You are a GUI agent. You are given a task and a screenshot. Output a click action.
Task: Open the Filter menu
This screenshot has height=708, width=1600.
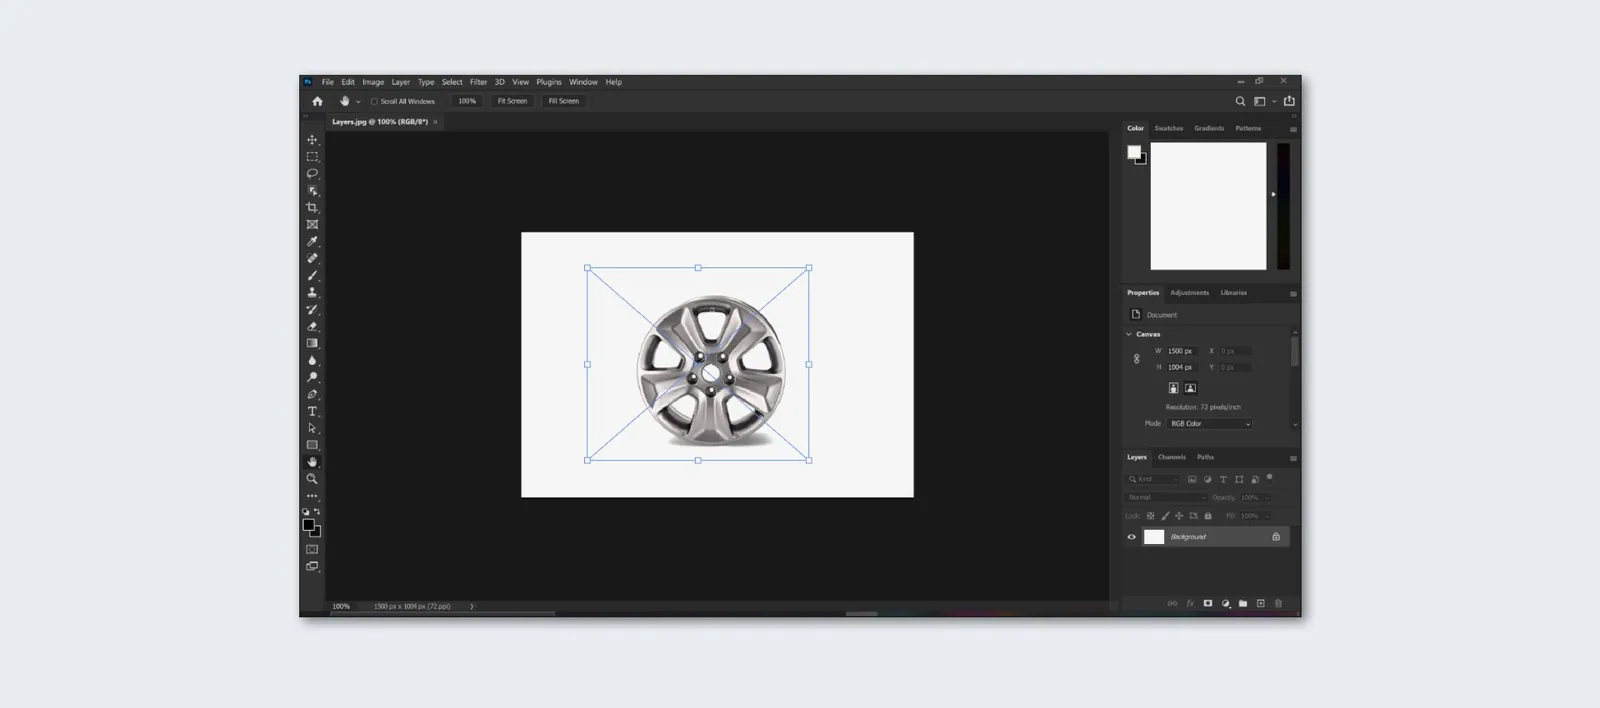(x=478, y=82)
